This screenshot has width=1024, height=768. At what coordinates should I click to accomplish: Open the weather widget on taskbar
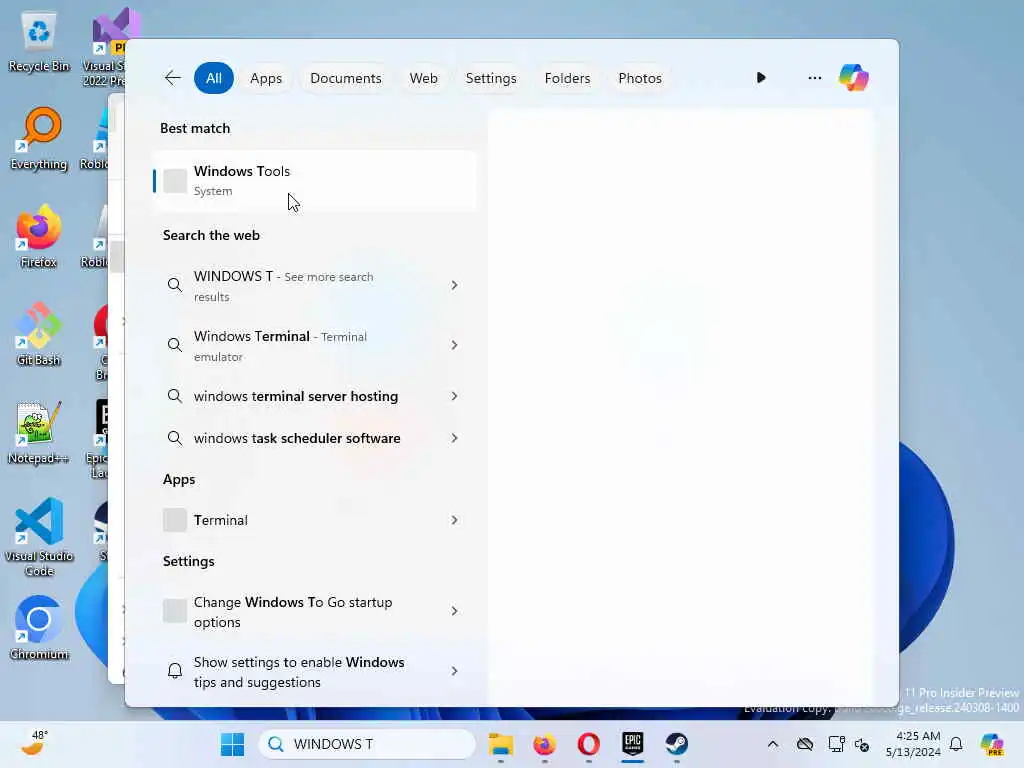(x=34, y=743)
